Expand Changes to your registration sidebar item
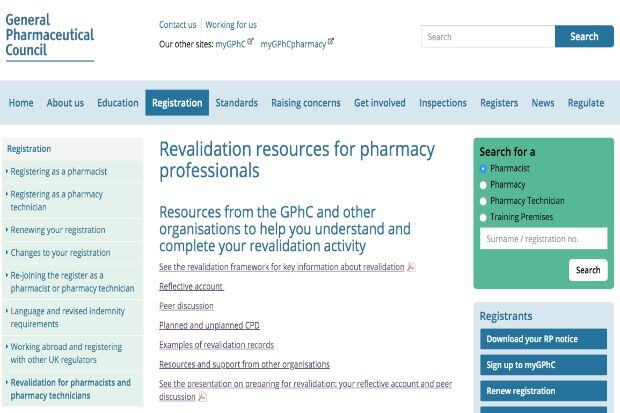This screenshot has width=620, height=413. pos(60,253)
